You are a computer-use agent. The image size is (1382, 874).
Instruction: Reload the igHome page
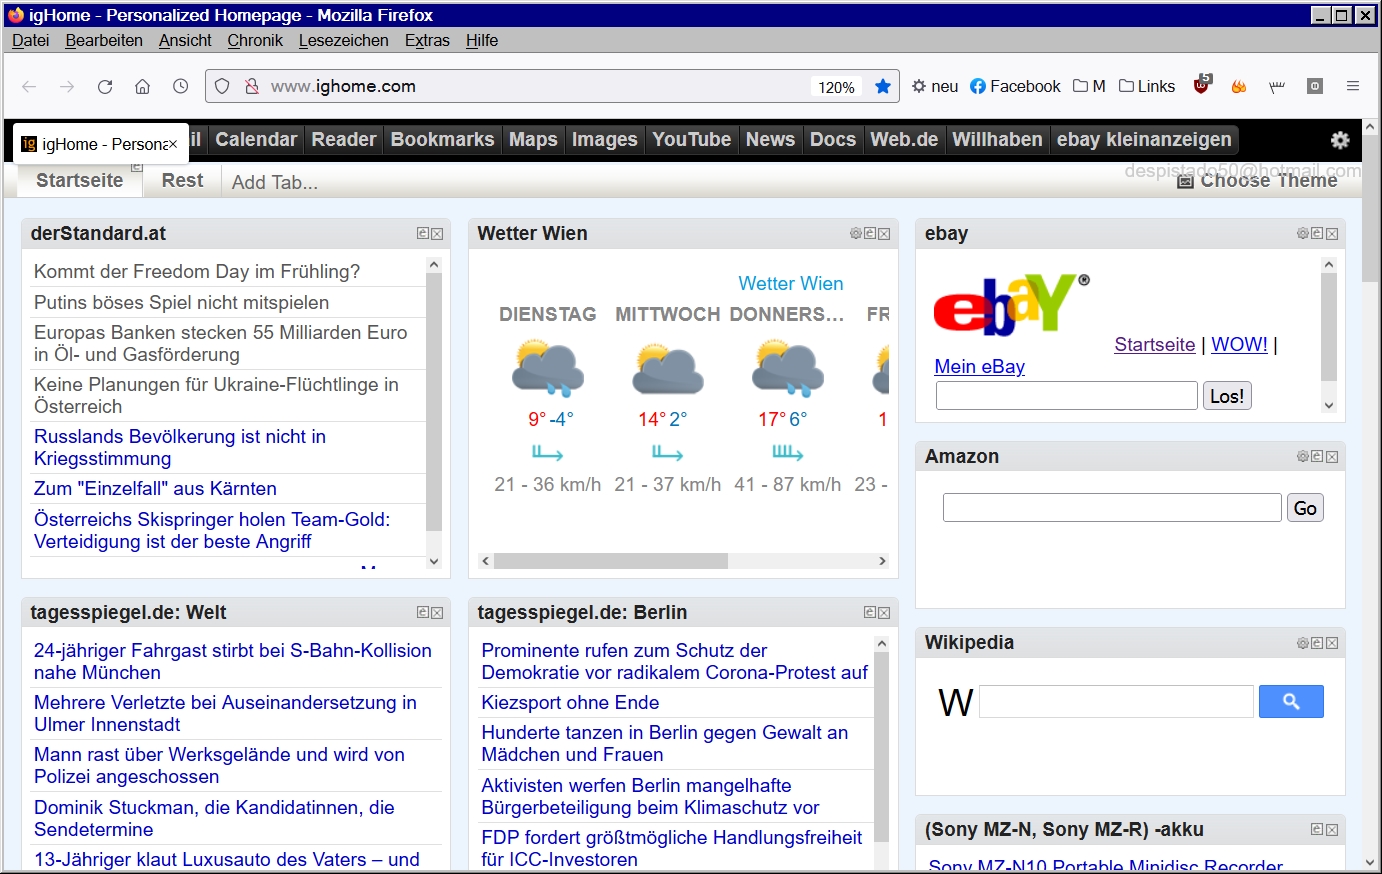(105, 87)
